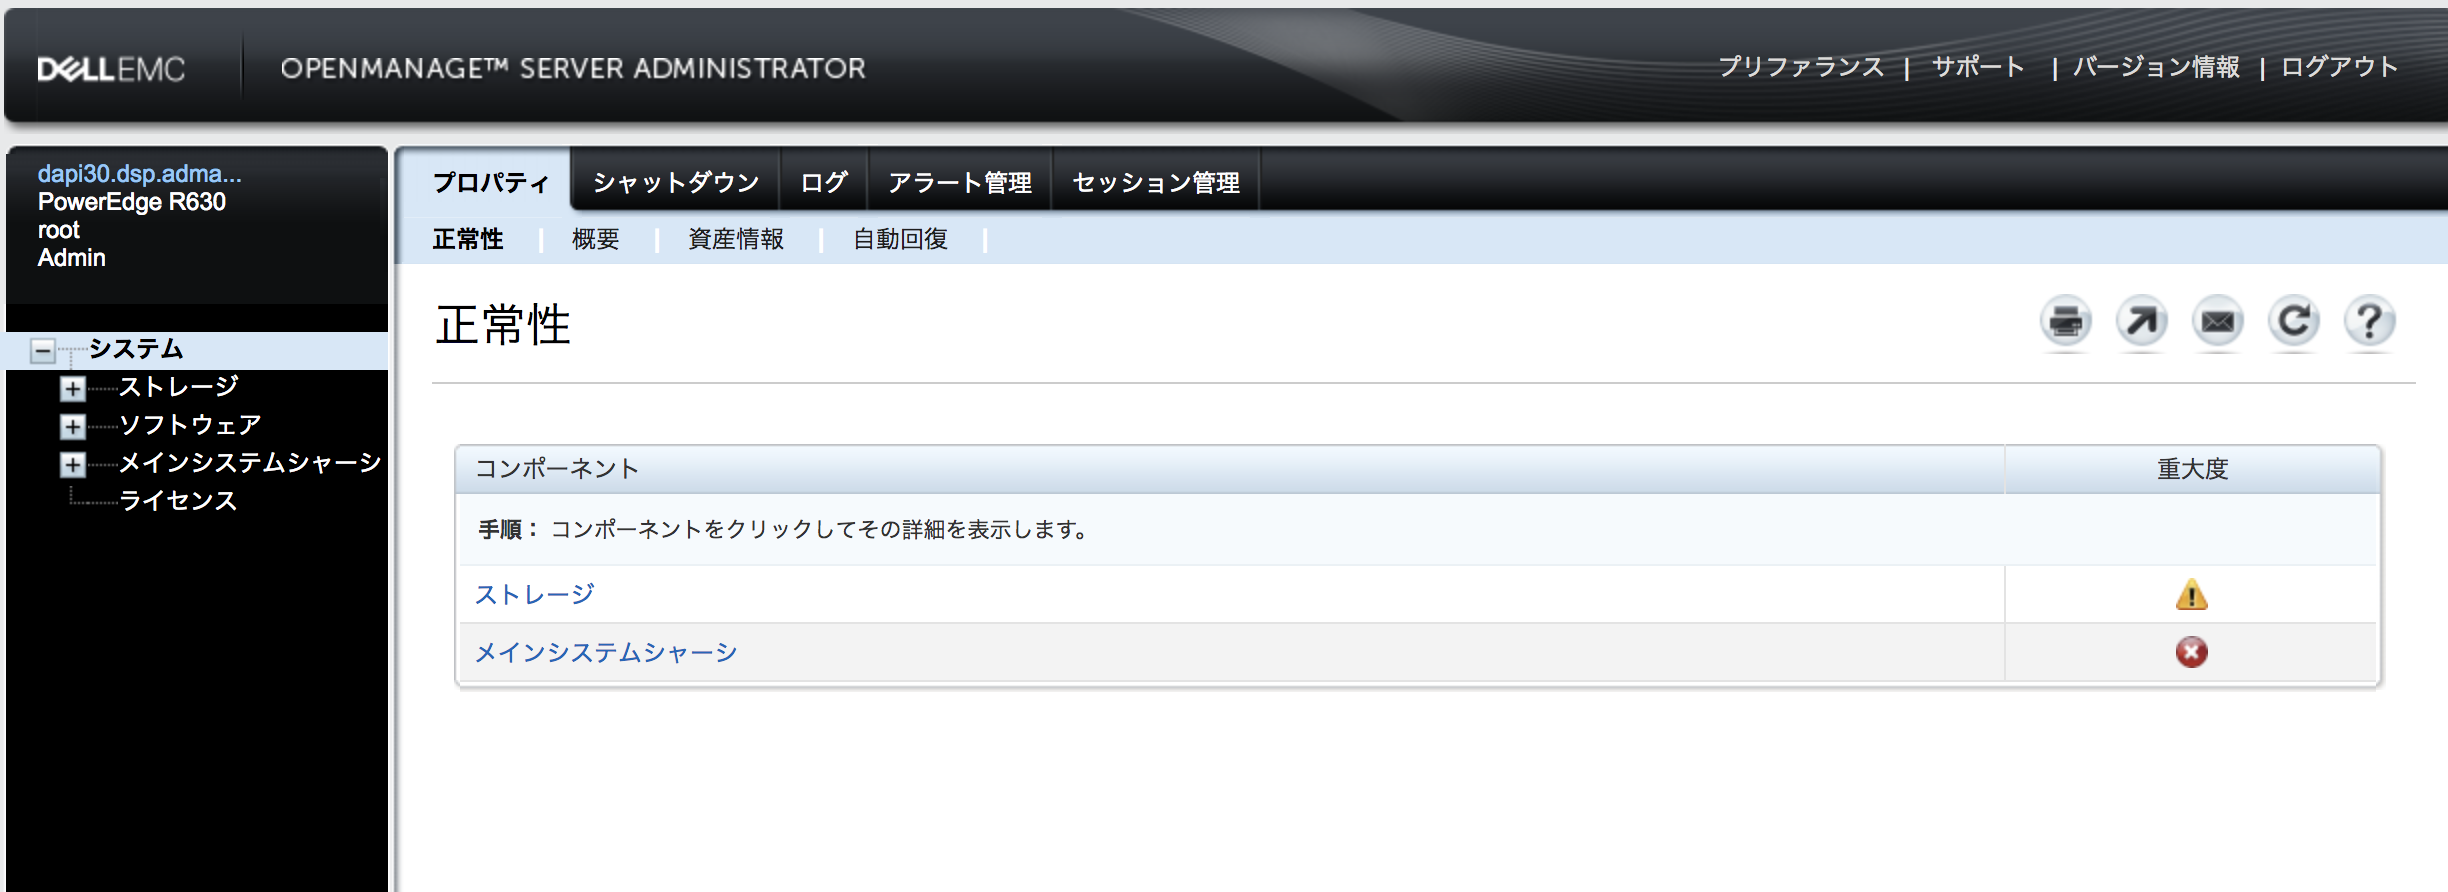Select the 正常性 sub-tab
The height and width of the screenshot is (892, 2448).
[468, 239]
